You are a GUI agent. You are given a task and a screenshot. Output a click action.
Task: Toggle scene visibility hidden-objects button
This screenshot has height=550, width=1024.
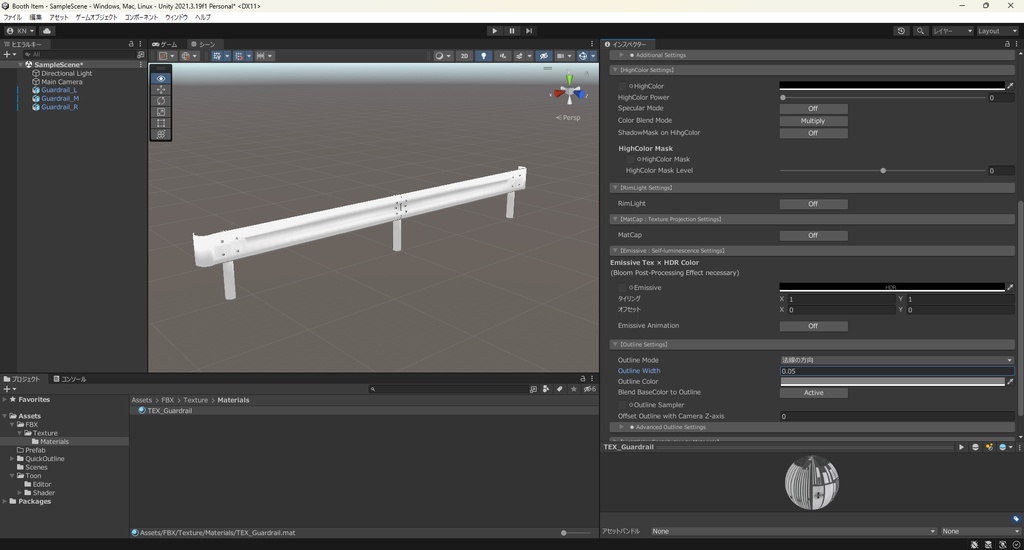[x=543, y=56]
